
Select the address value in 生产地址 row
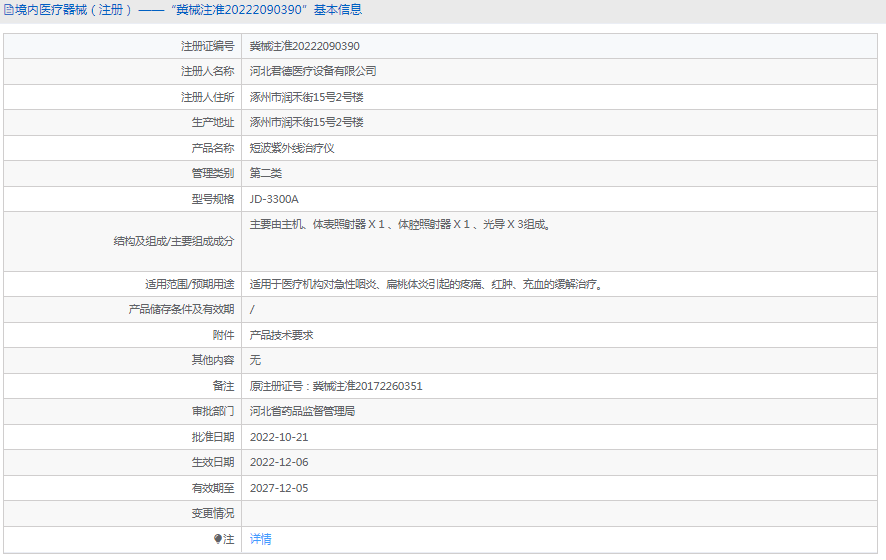coord(306,122)
